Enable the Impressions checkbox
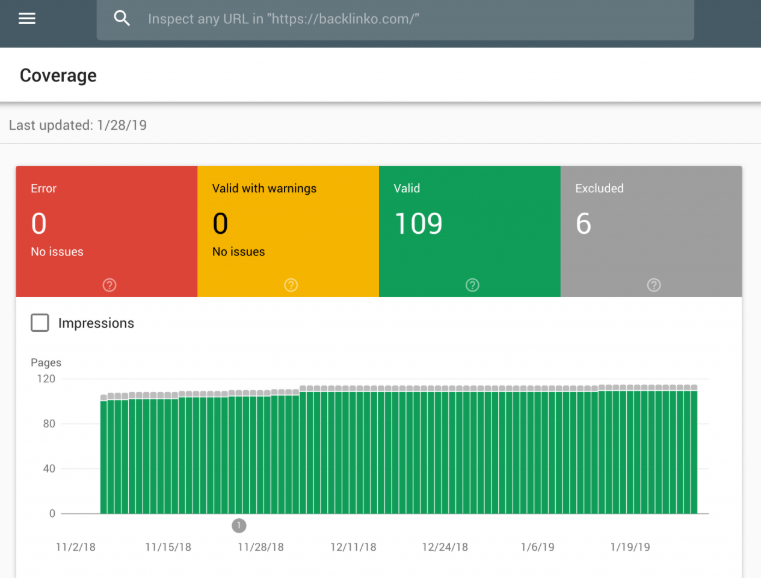The height and width of the screenshot is (578, 761). 40,323
